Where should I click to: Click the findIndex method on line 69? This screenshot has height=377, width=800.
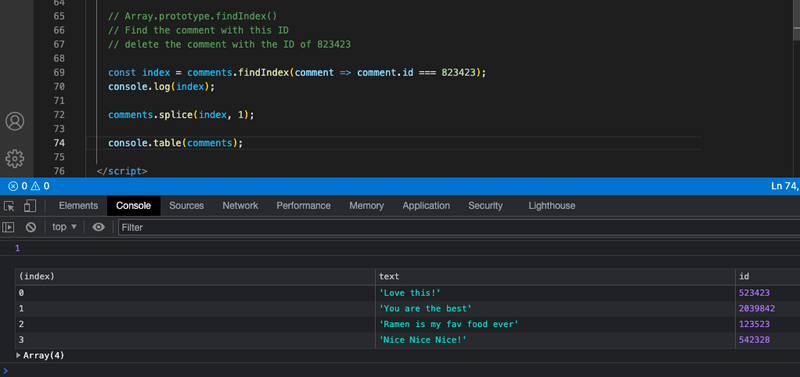click(264, 72)
